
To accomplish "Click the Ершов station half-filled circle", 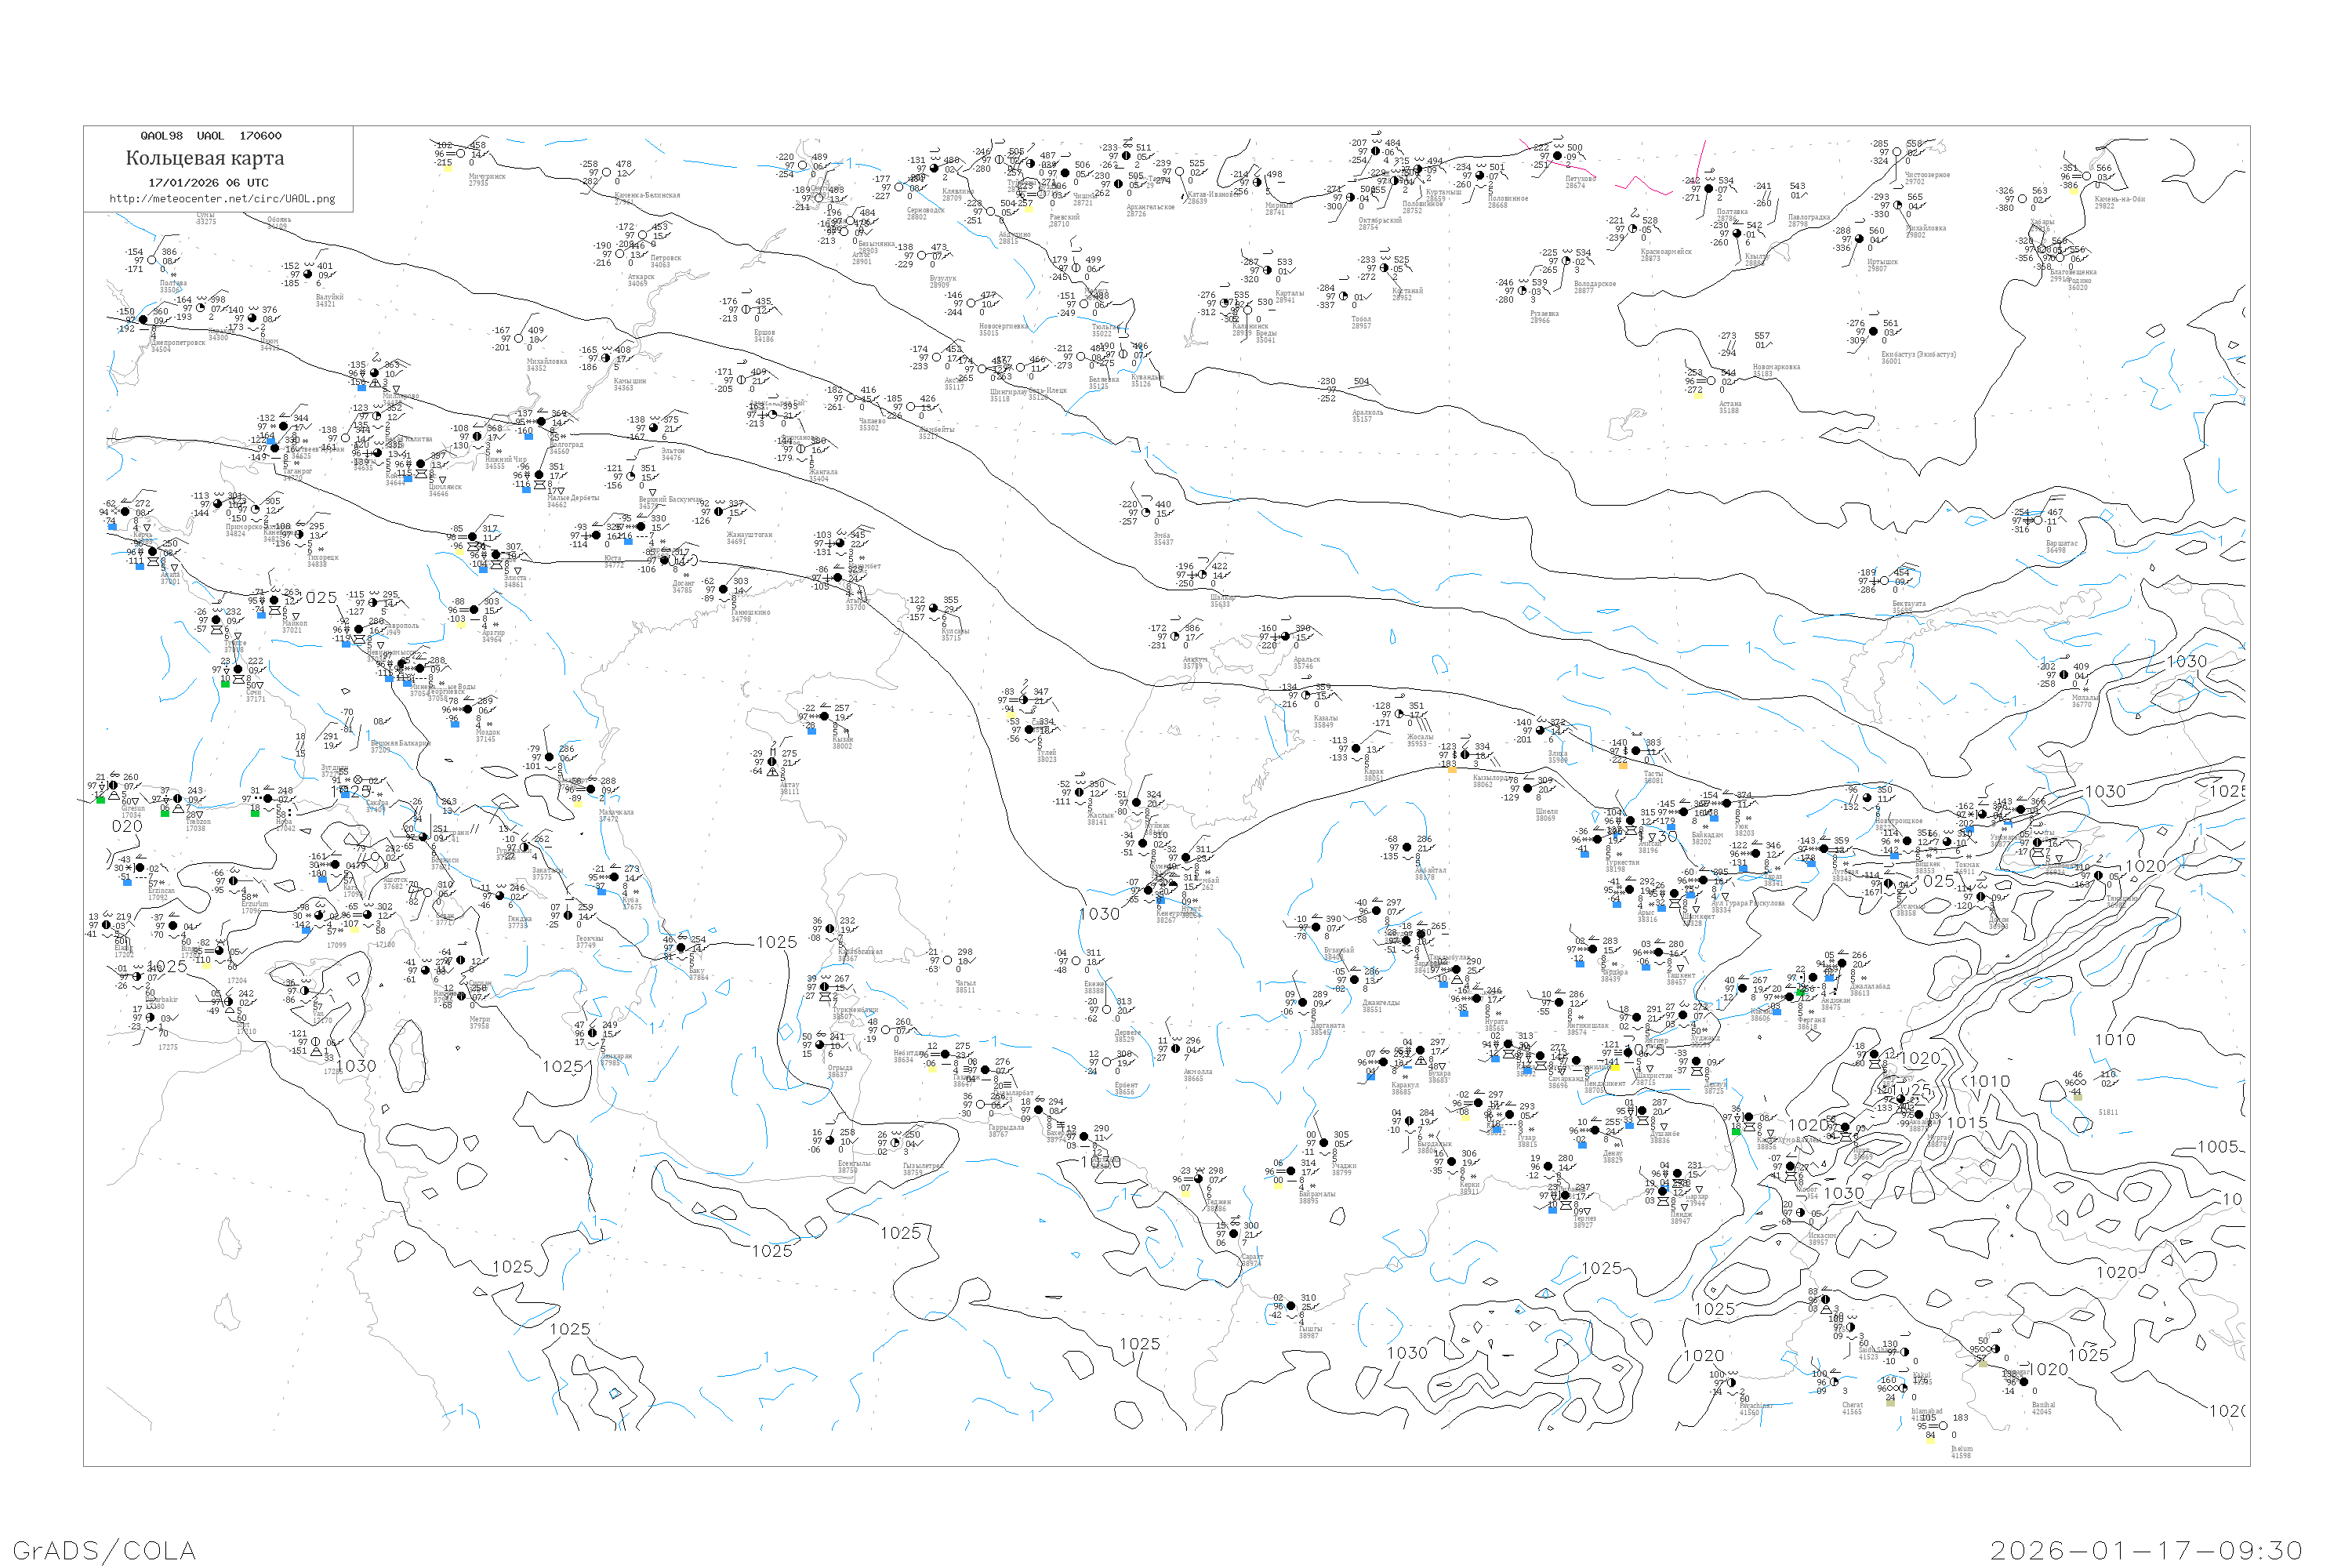I will (x=746, y=309).
